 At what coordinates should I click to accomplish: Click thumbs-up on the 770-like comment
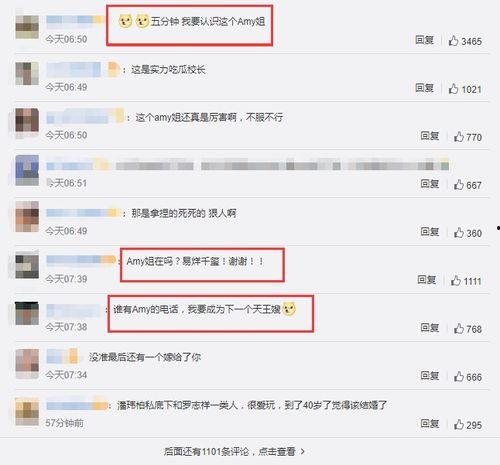click(x=459, y=137)
